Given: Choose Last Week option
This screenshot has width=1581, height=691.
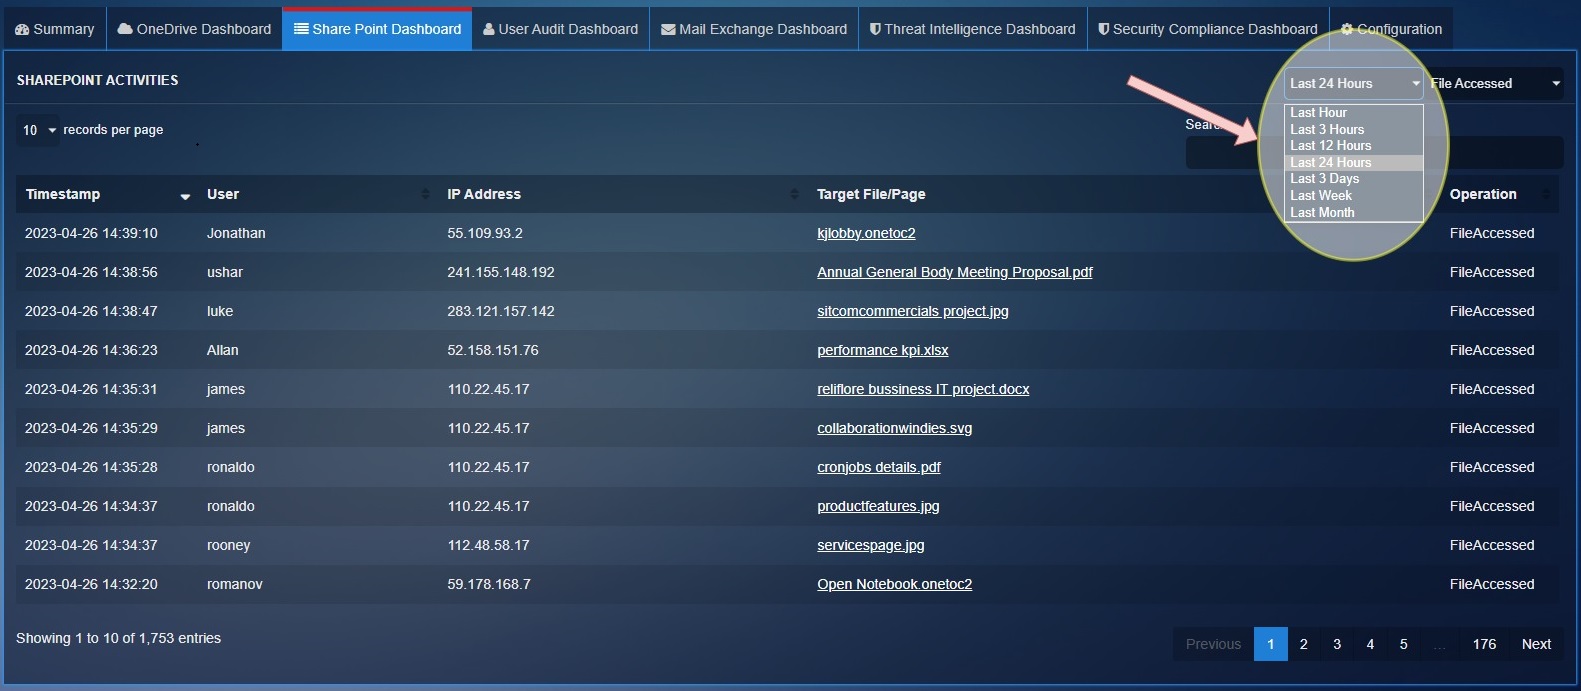Looking at the screenshot, I should (x=1354, y=196).
